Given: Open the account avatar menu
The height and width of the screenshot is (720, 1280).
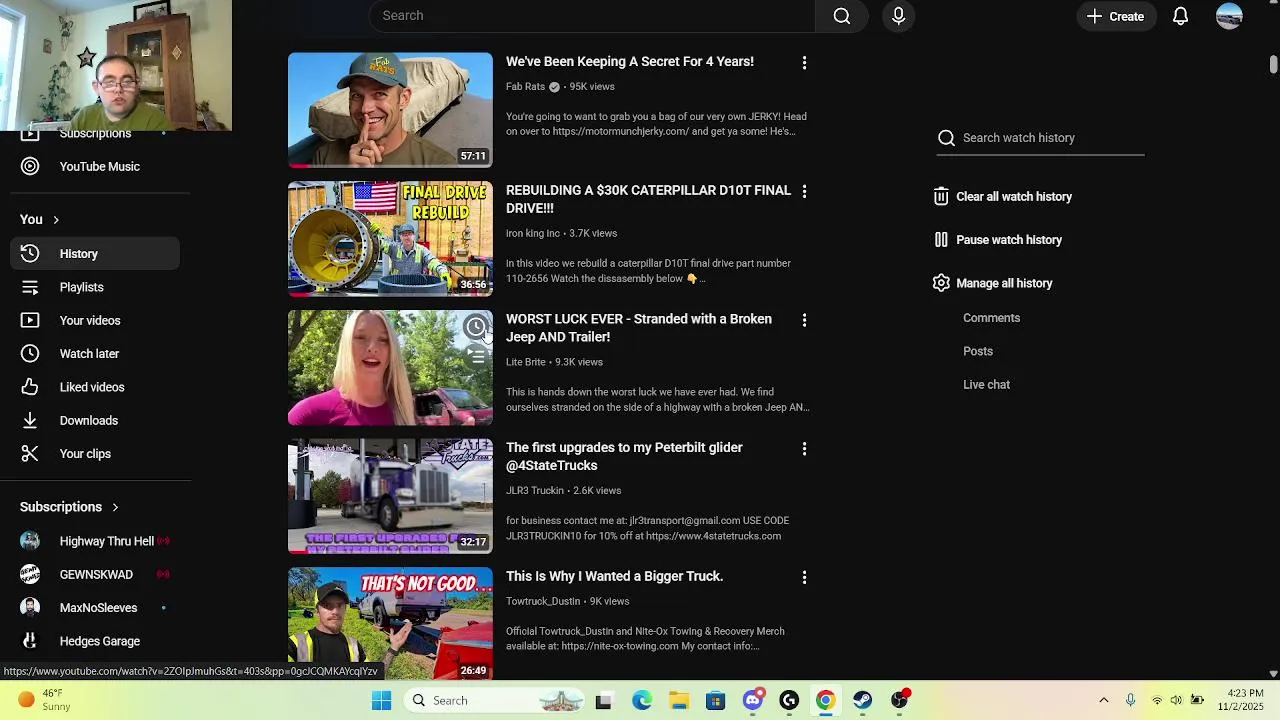Looking at the screenshot, I should [x=1229, y=16].
